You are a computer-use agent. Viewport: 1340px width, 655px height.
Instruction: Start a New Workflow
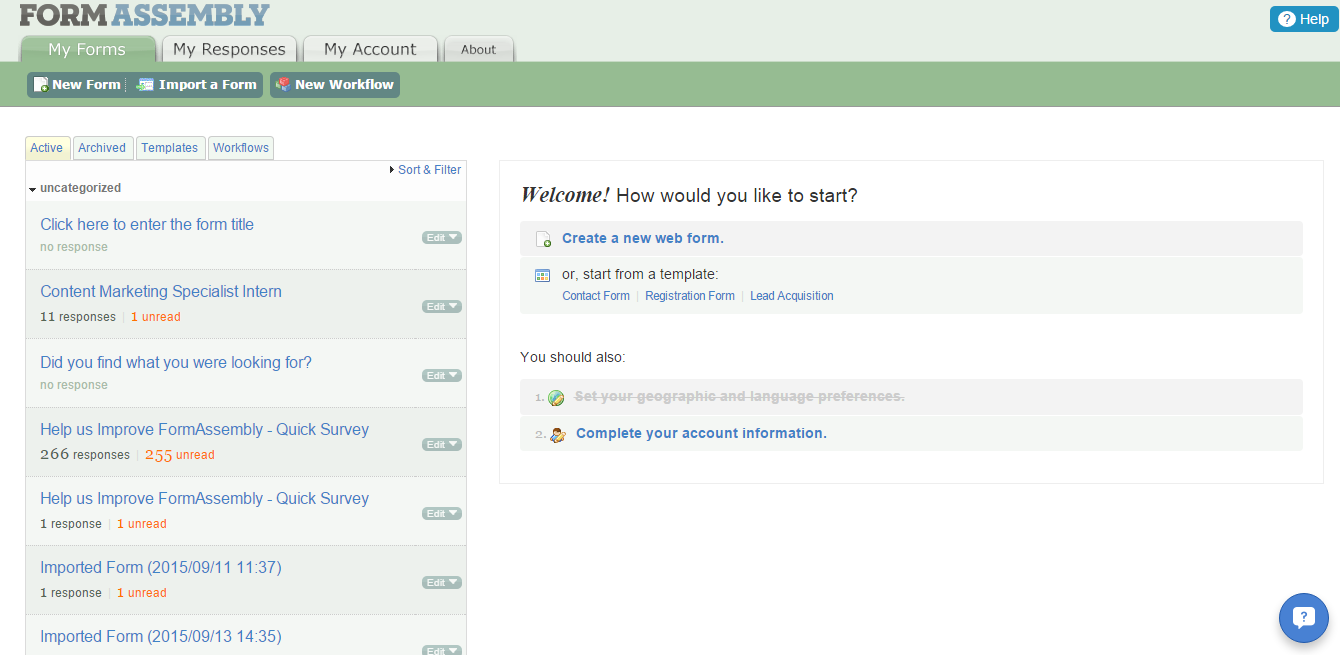[335, 85]
